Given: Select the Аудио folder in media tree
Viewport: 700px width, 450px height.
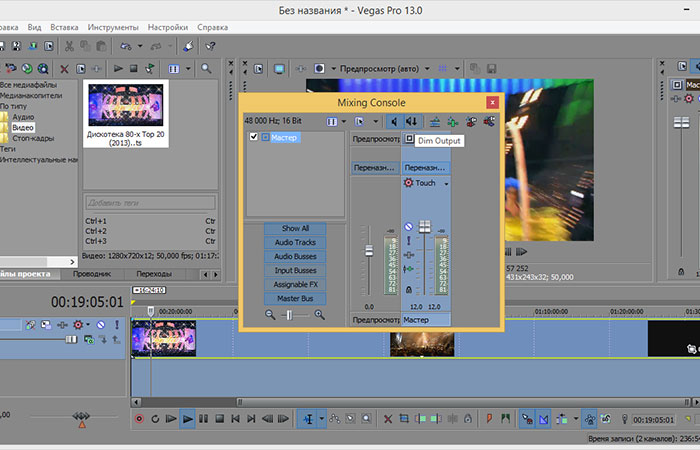Looking at the screenshot, I should (23, 117).
